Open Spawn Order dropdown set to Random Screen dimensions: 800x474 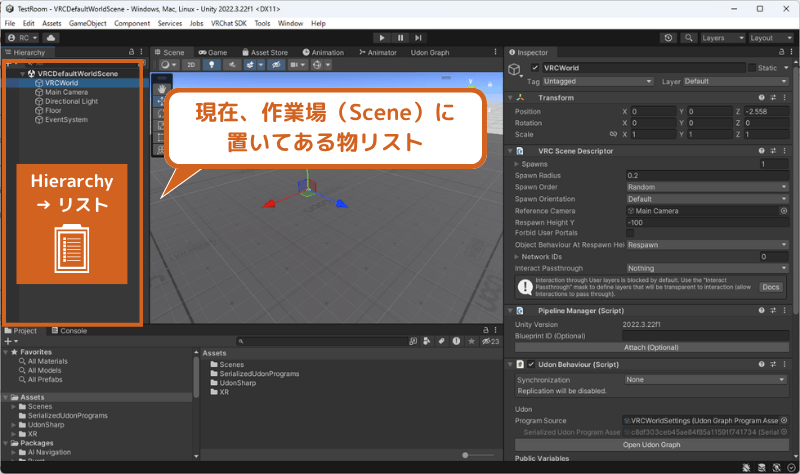click(707, 187)
